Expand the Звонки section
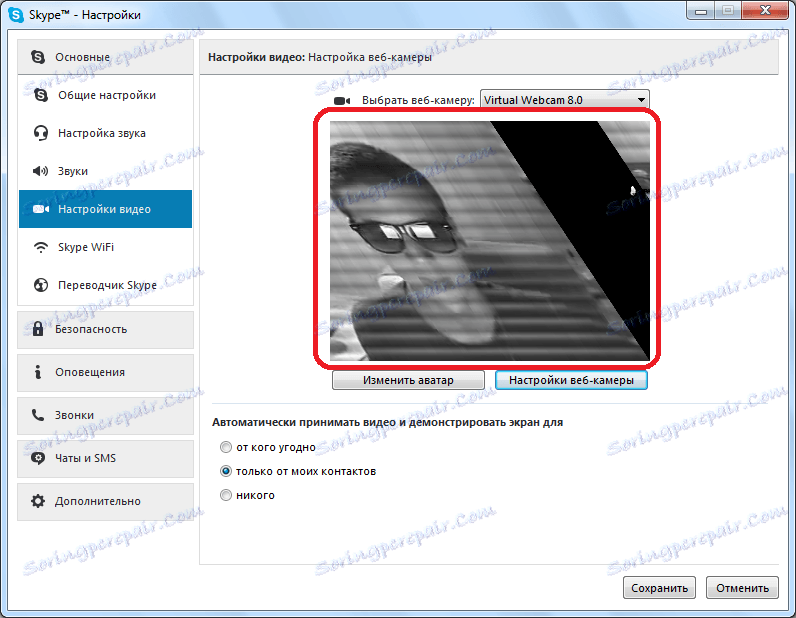 106,415
